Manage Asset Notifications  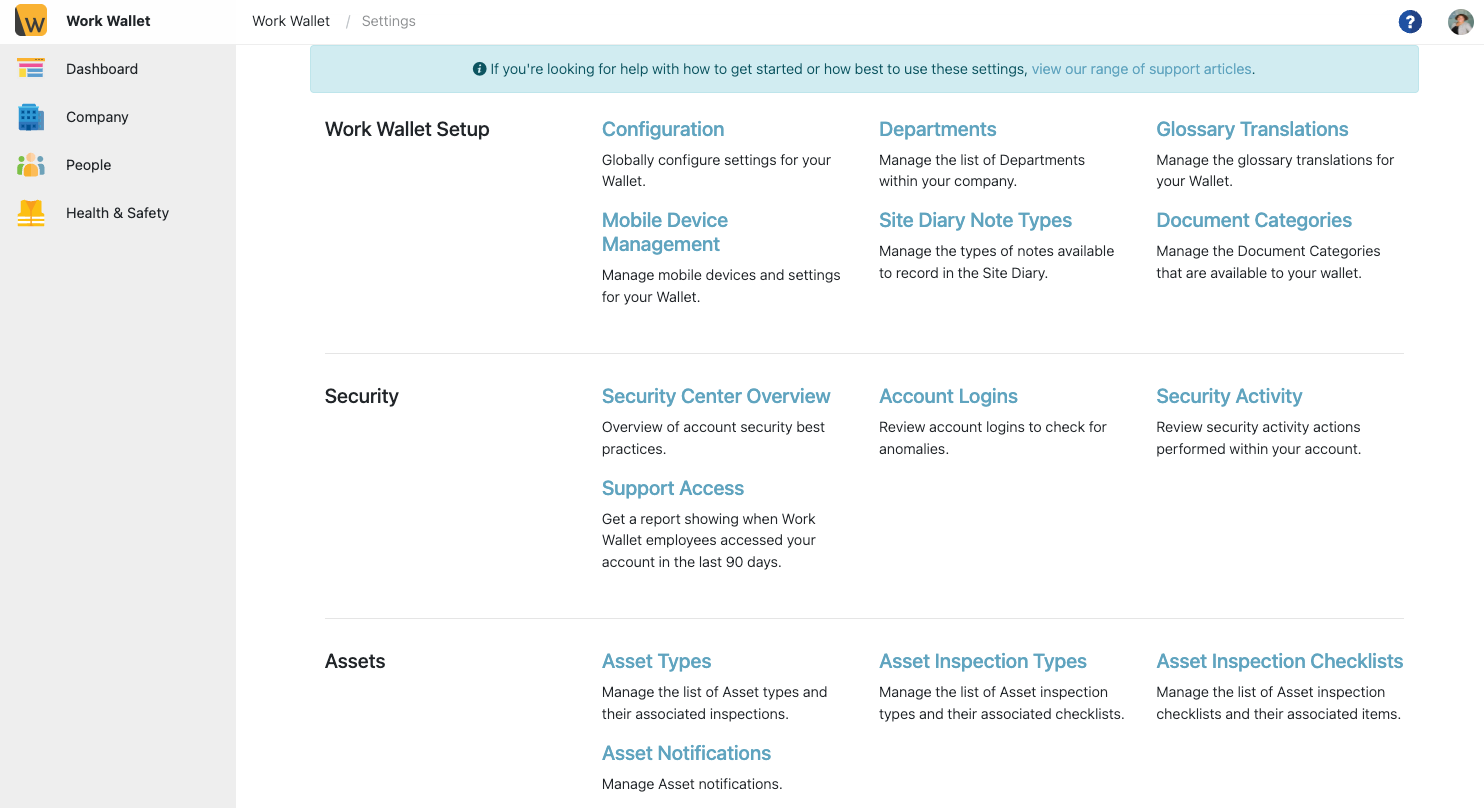click(x=686, y=753)
